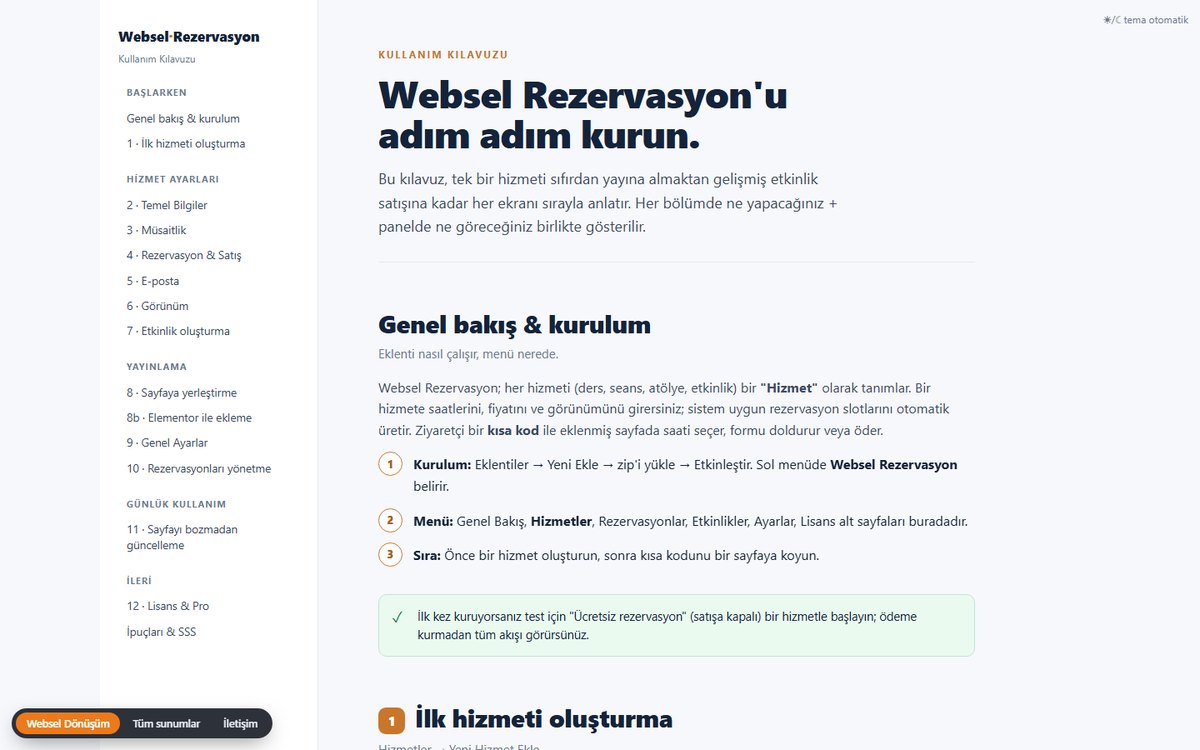
Task: Open İletişim in bottom bar
Action: pos(240,724)
